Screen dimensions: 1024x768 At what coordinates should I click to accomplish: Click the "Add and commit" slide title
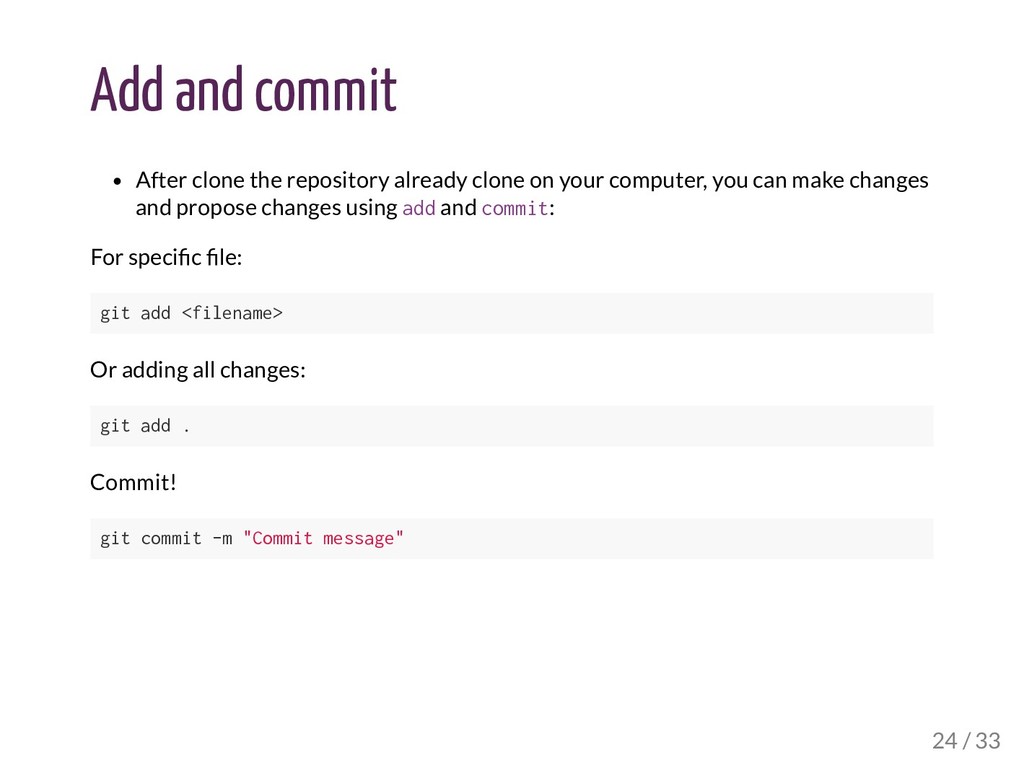(x=243, y=91)
